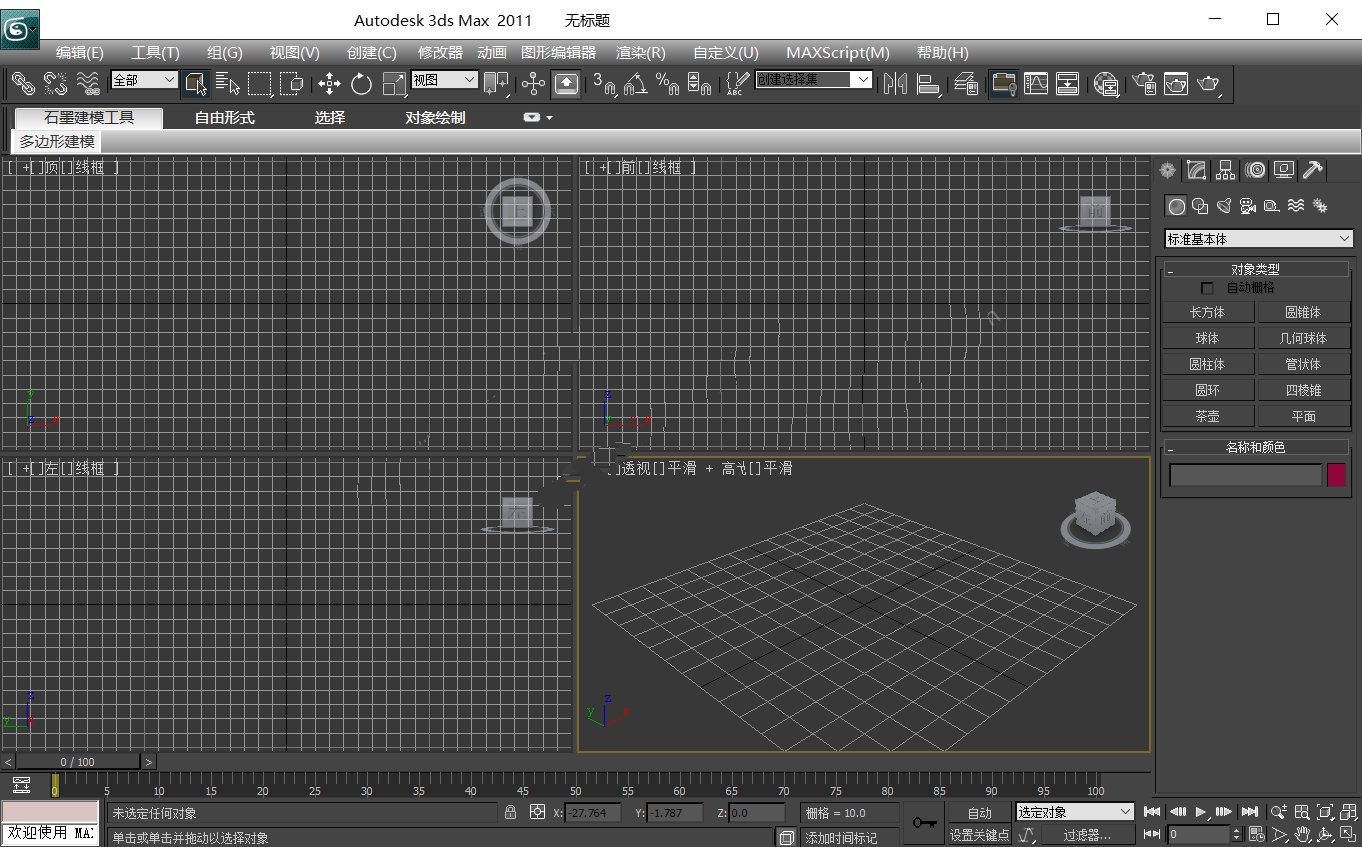Open the 选定对象 key filter dropdown
1362x847 pixels.
click(x=1075, y=812)
